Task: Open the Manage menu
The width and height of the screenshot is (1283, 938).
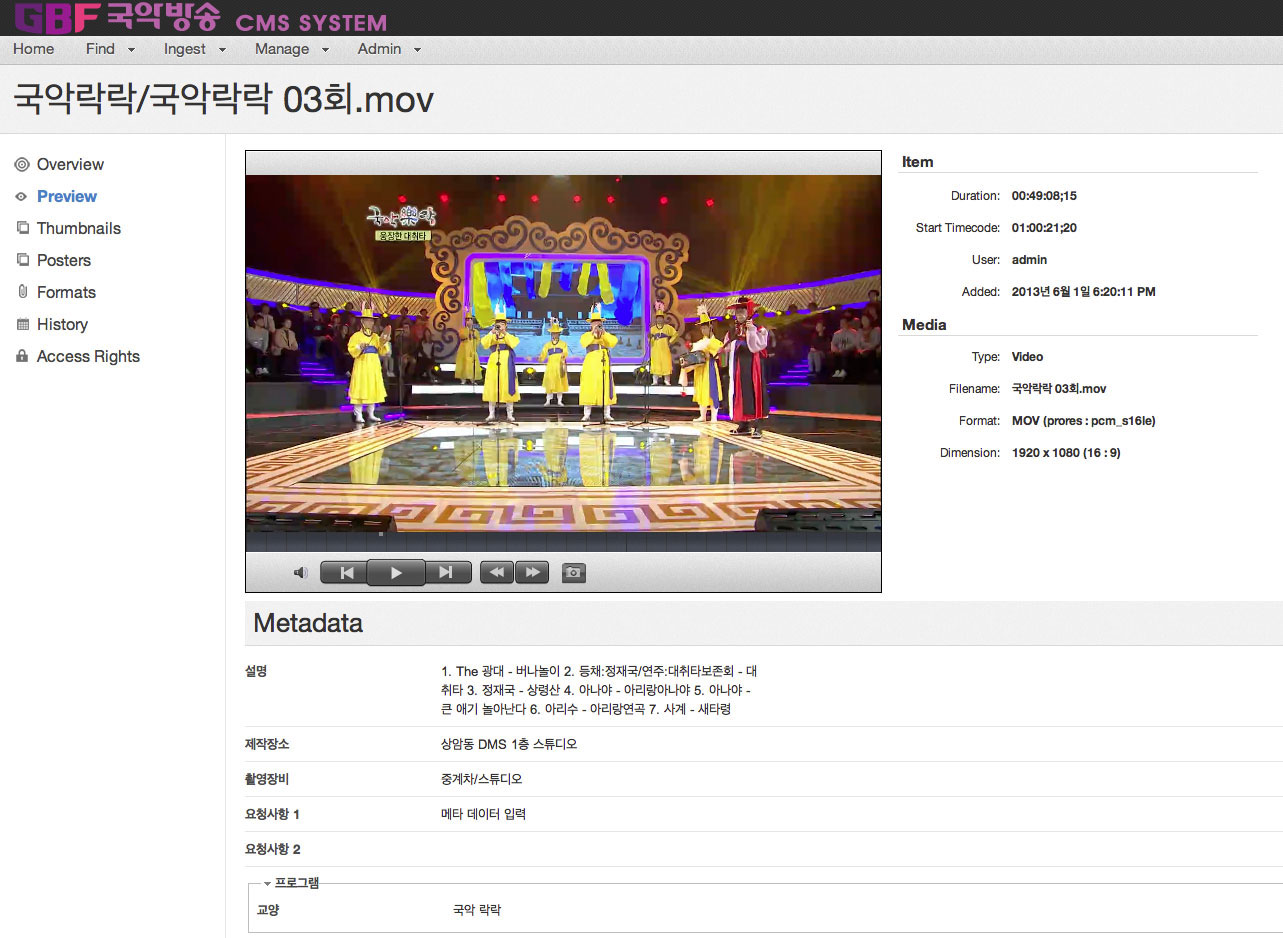Action: click(282, 49)
